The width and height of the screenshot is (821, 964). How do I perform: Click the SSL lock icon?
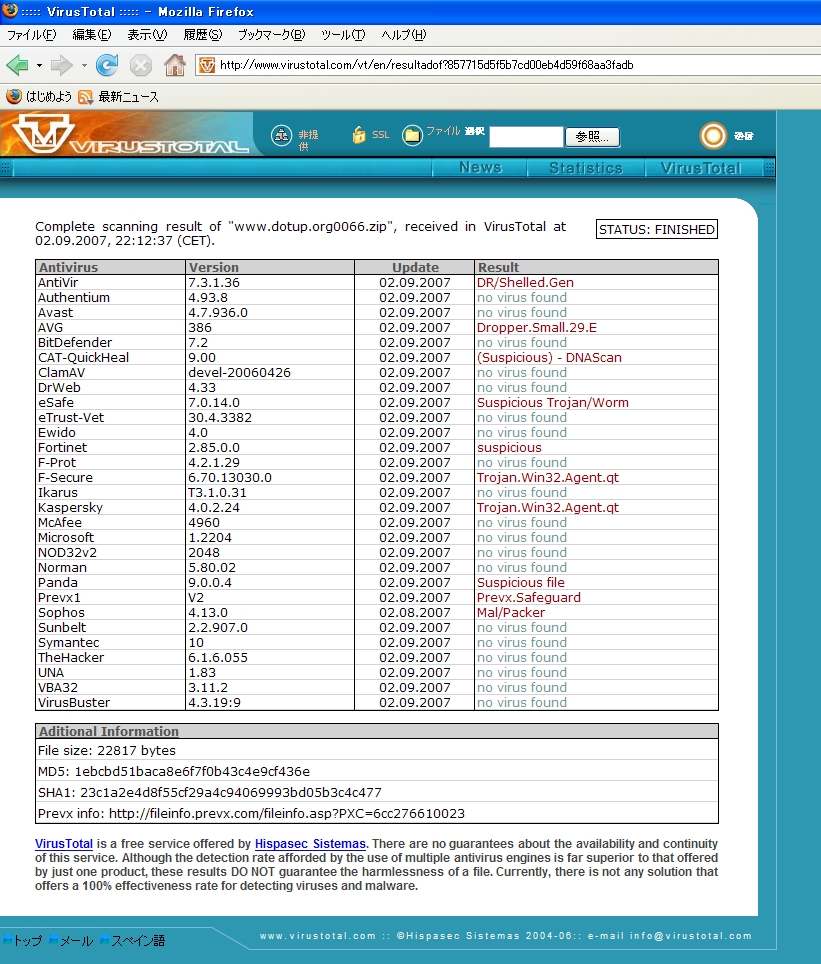[x=359, y=135]
